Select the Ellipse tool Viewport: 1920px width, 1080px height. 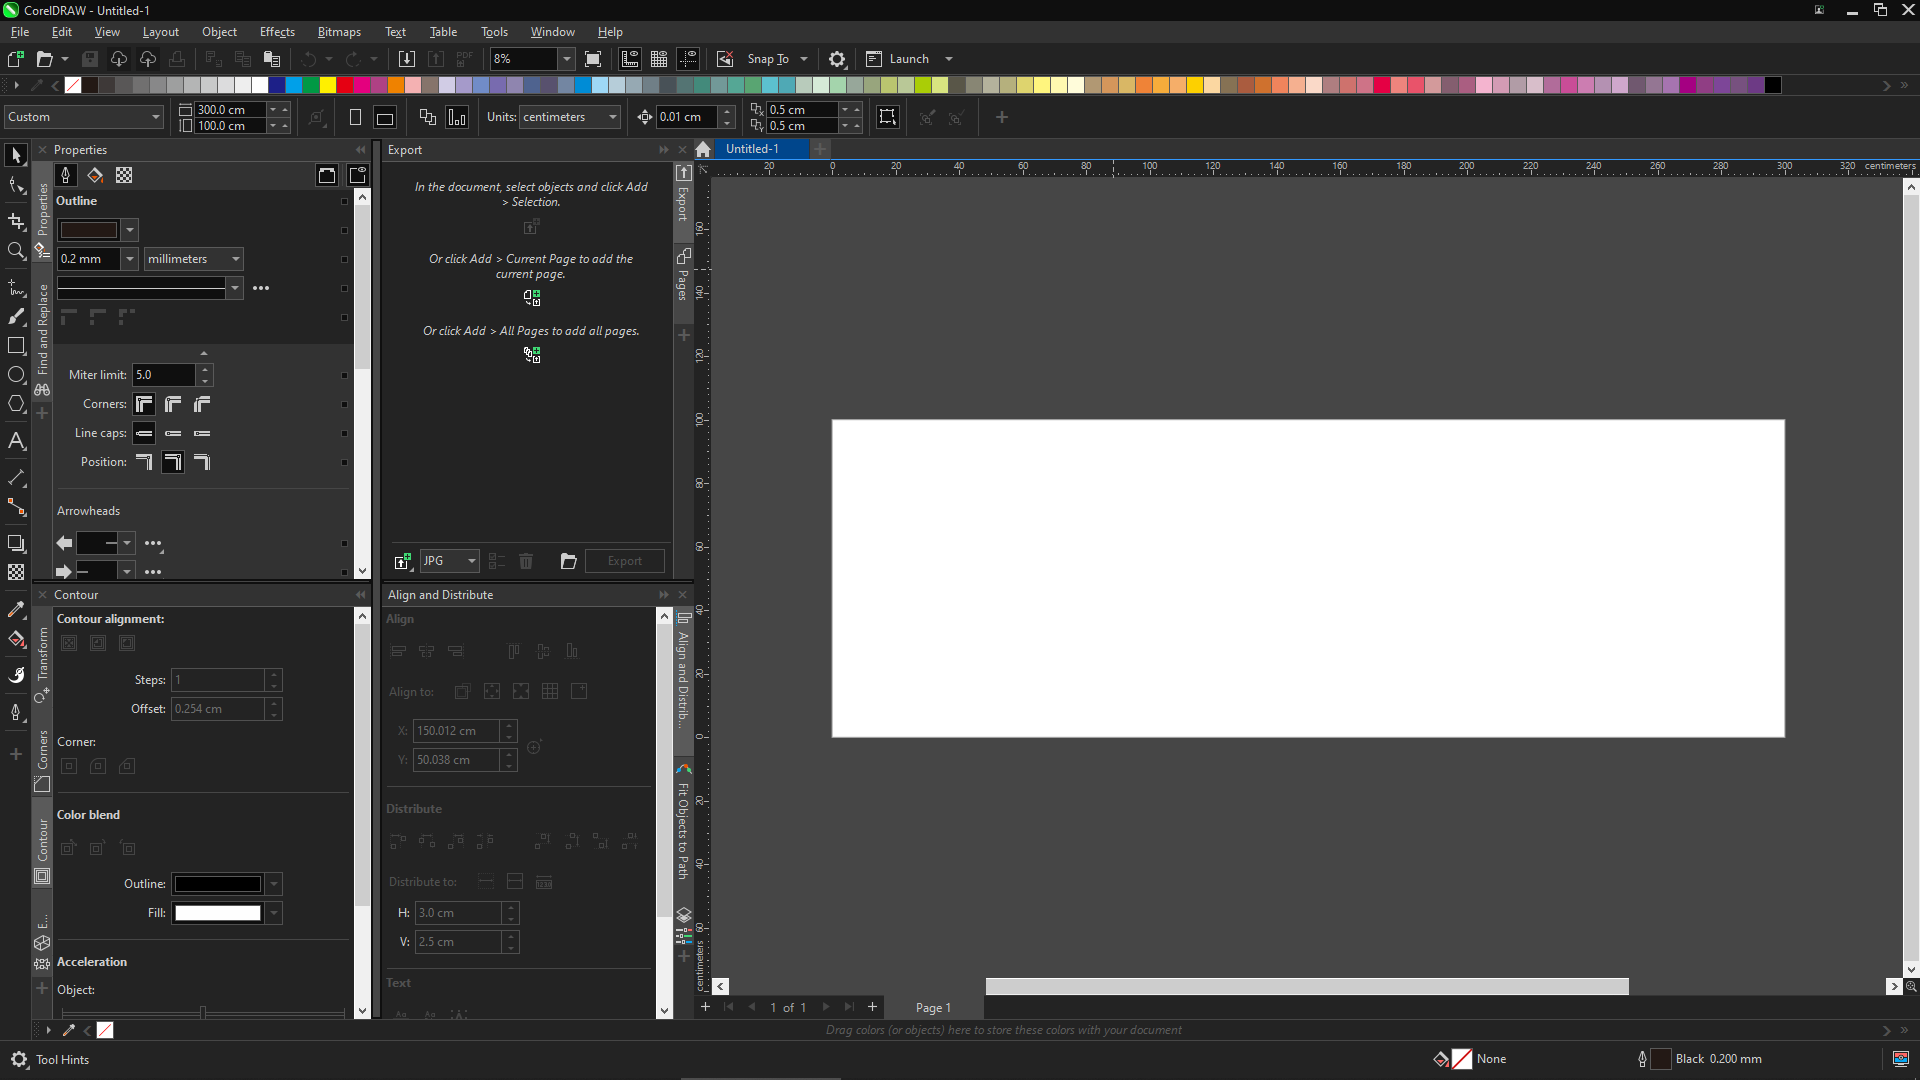(16, 375)
